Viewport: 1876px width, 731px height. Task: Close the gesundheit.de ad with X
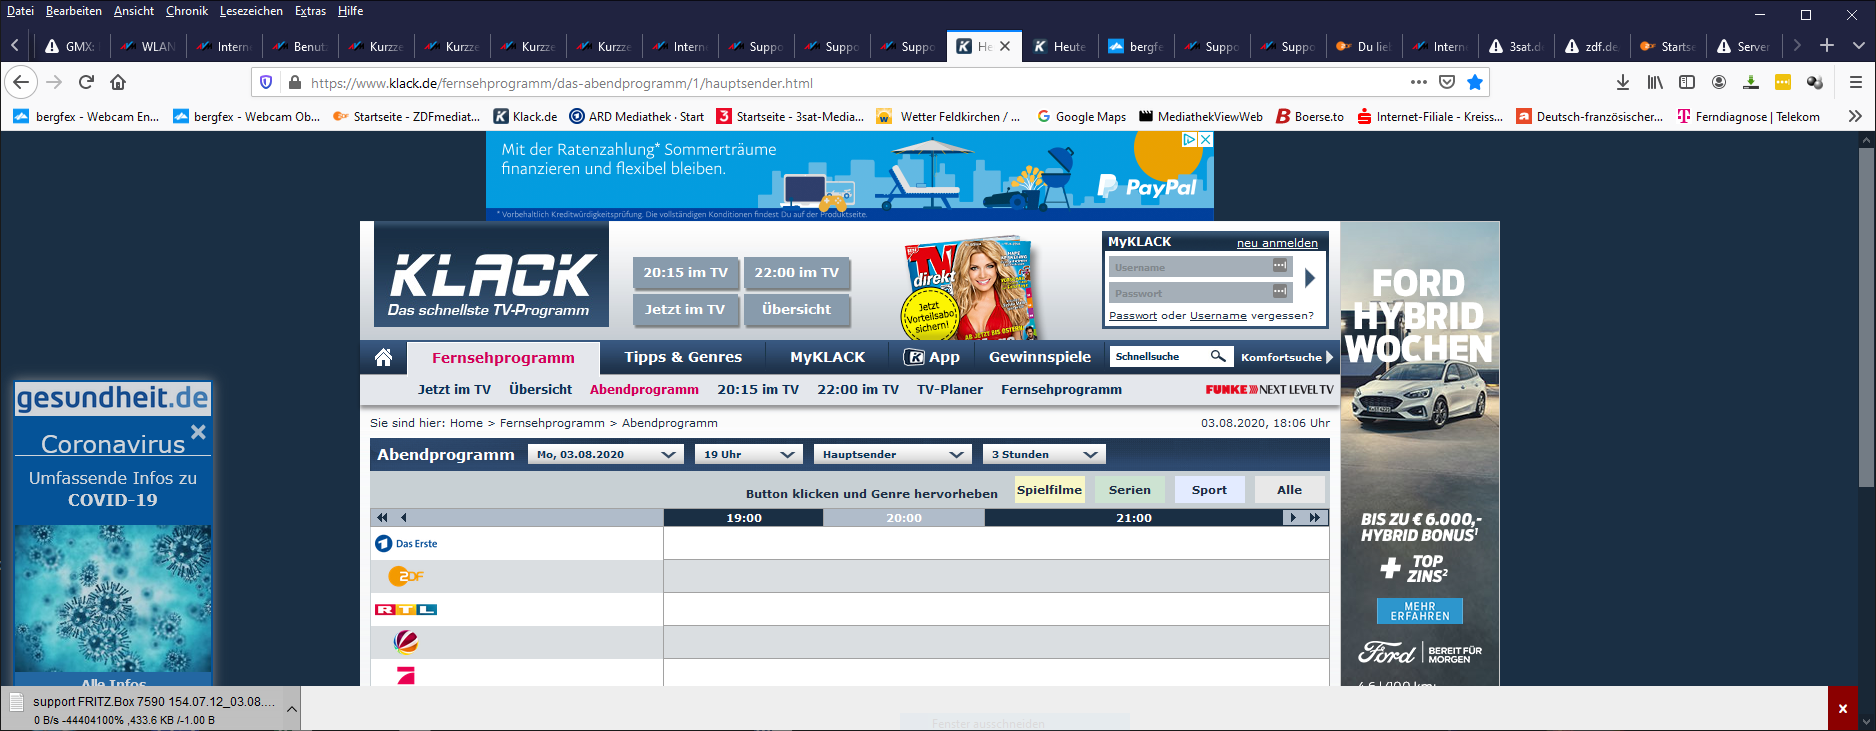click(198, 432)
